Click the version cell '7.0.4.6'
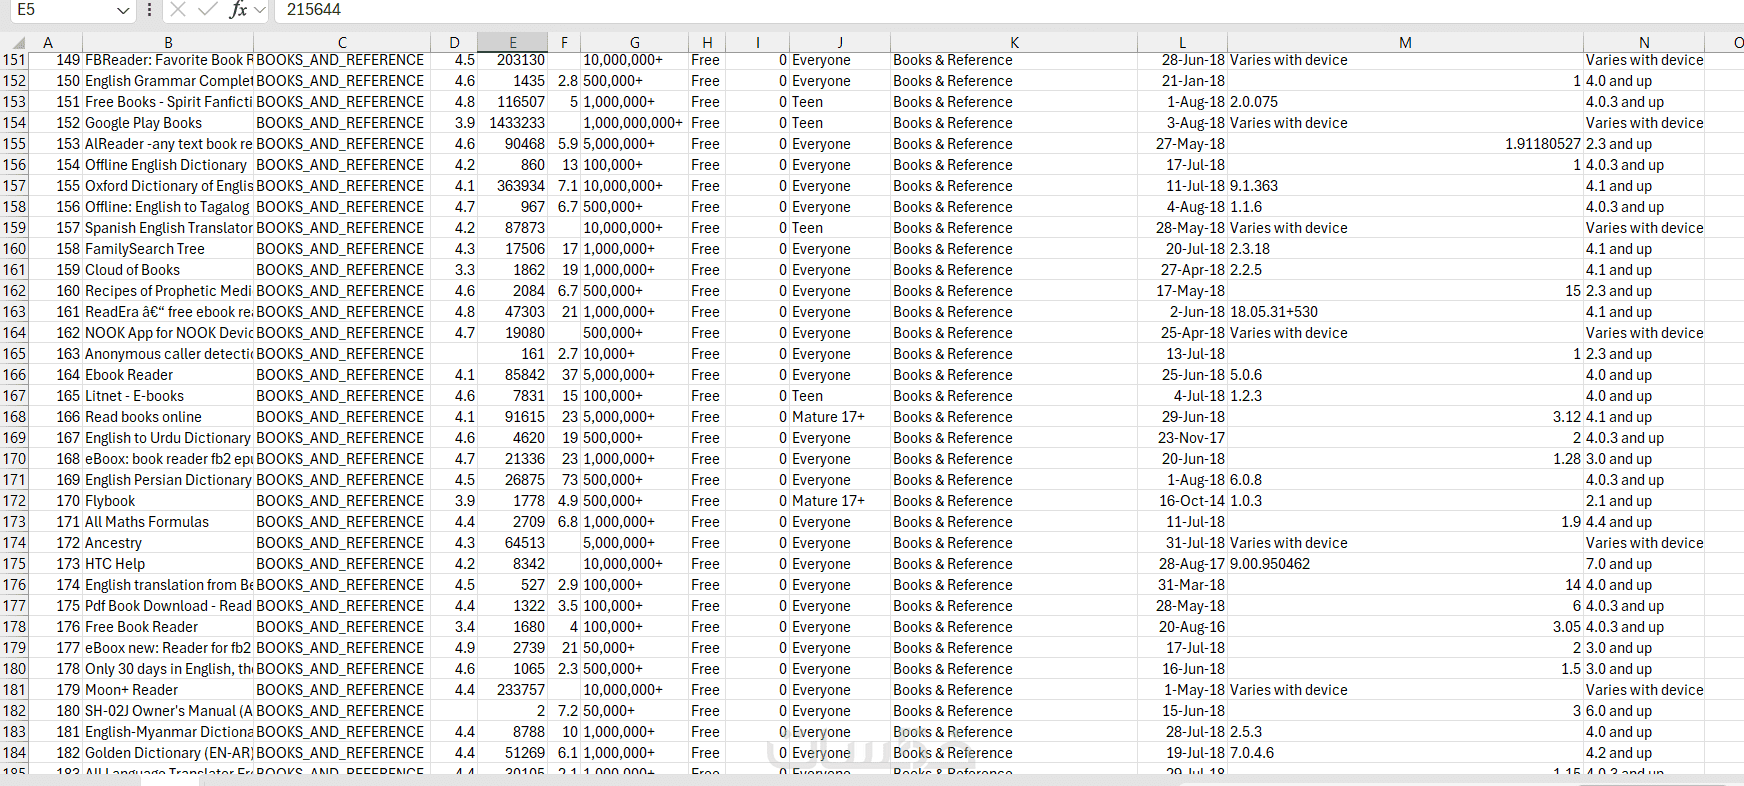Image resolution: width=1744 pixels, height=786 pixels. point(1405,753)
